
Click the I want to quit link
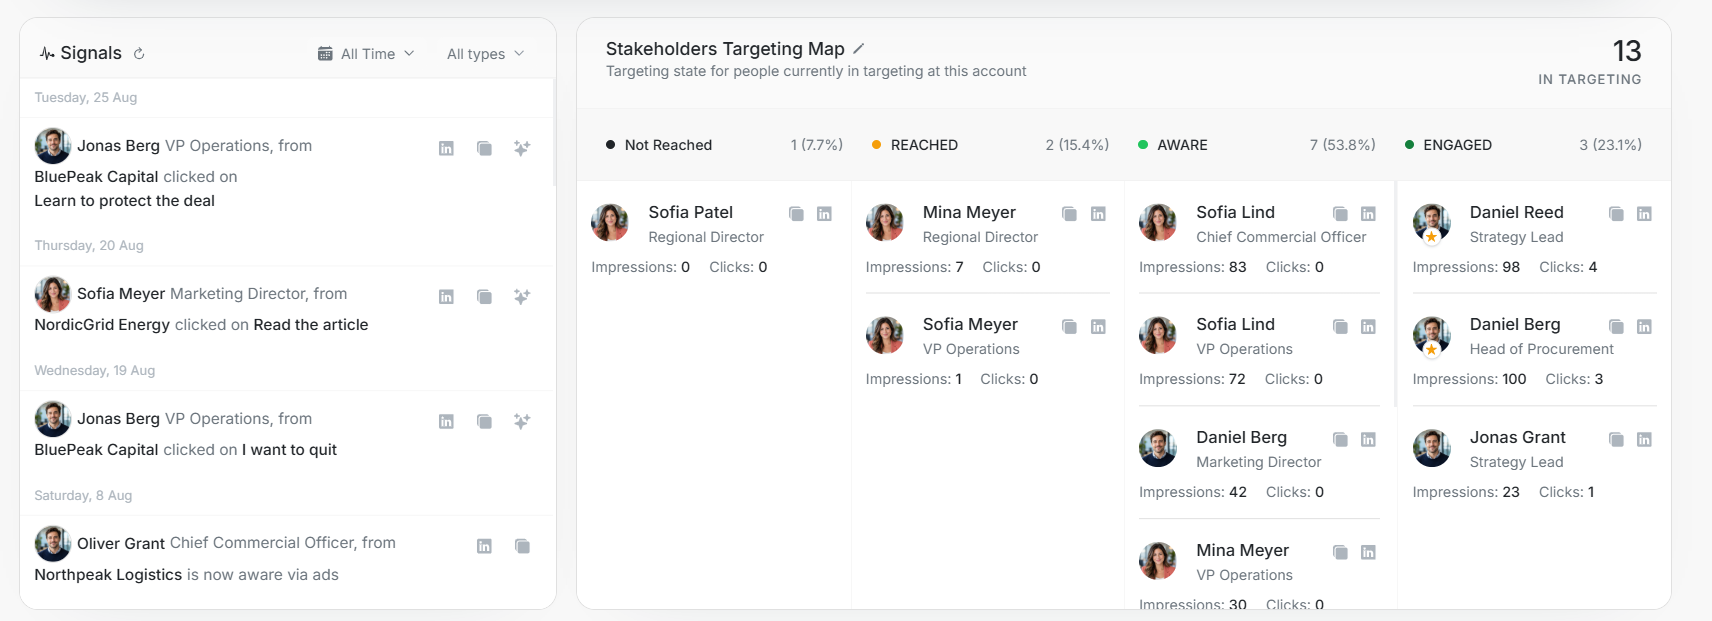[289, 450]
